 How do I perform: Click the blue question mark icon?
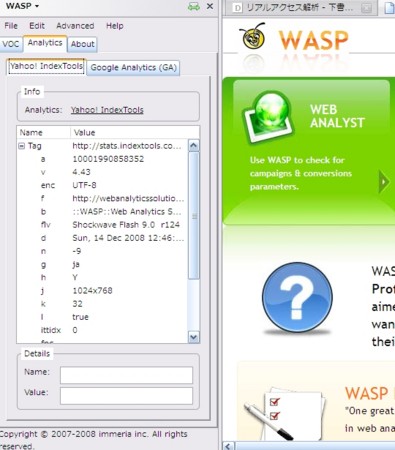(297, 298)
